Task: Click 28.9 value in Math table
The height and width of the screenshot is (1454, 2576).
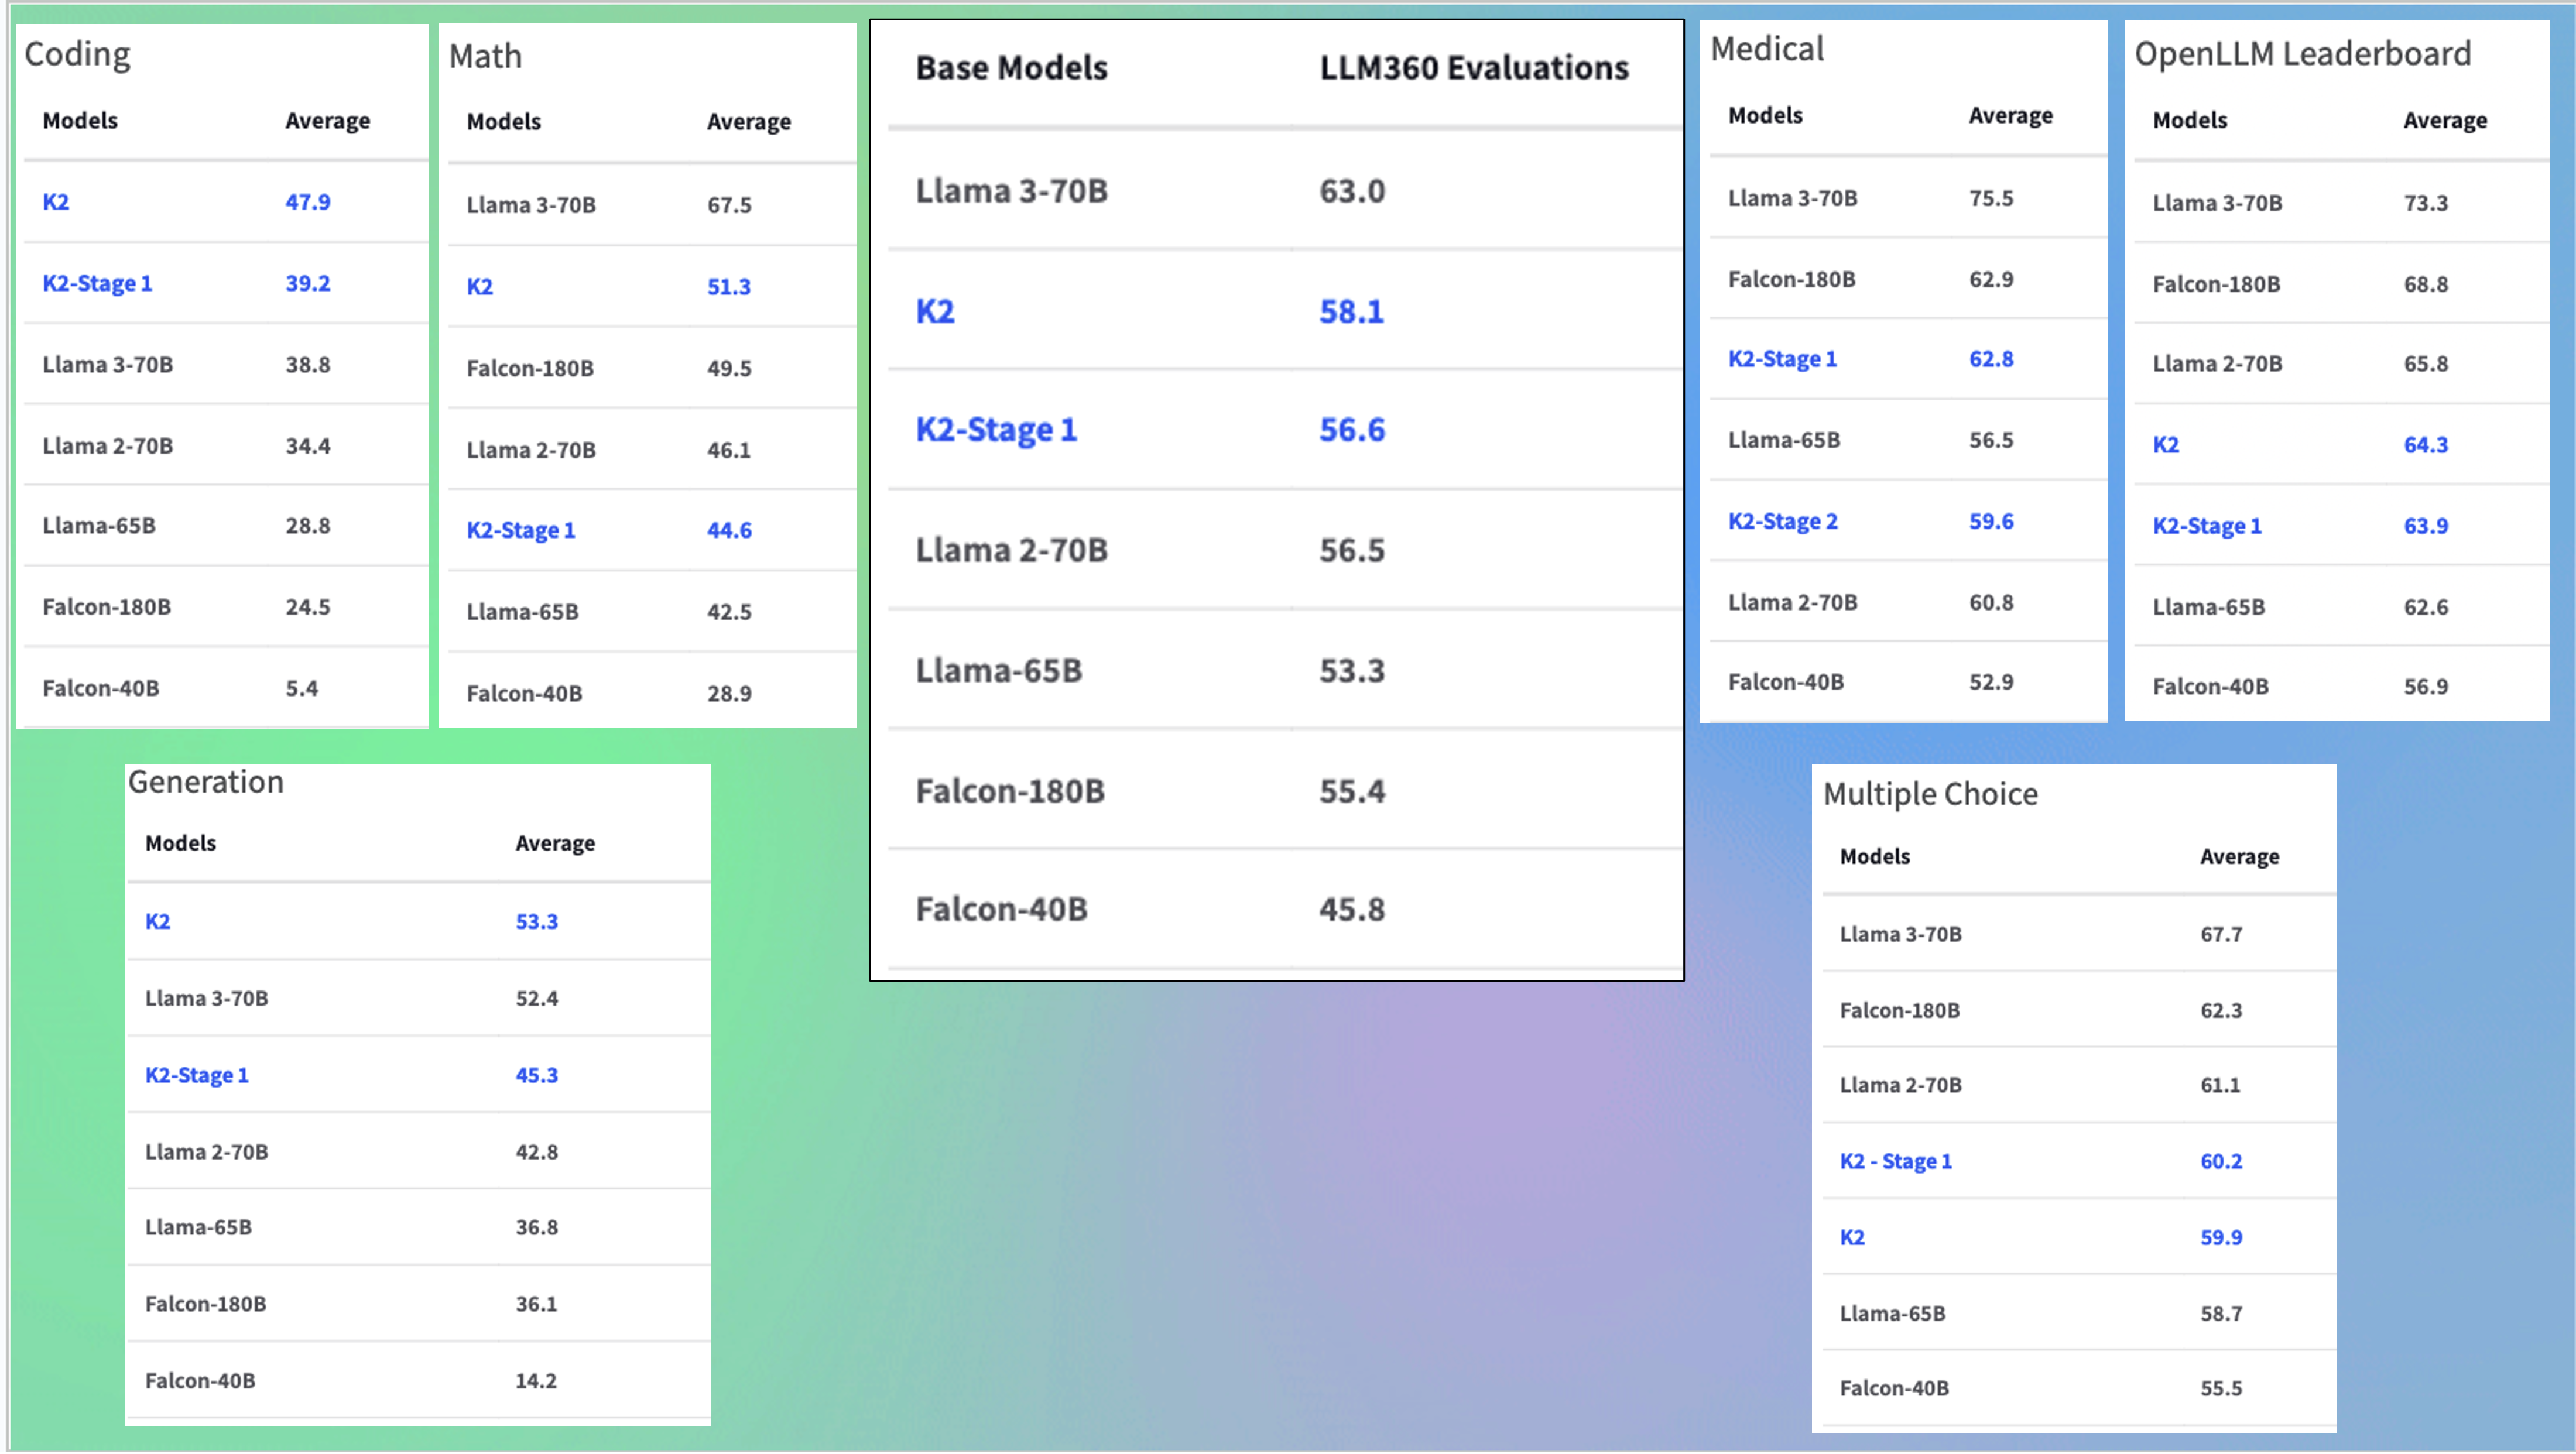Action: pyautogui.click(x=729, y=693)
